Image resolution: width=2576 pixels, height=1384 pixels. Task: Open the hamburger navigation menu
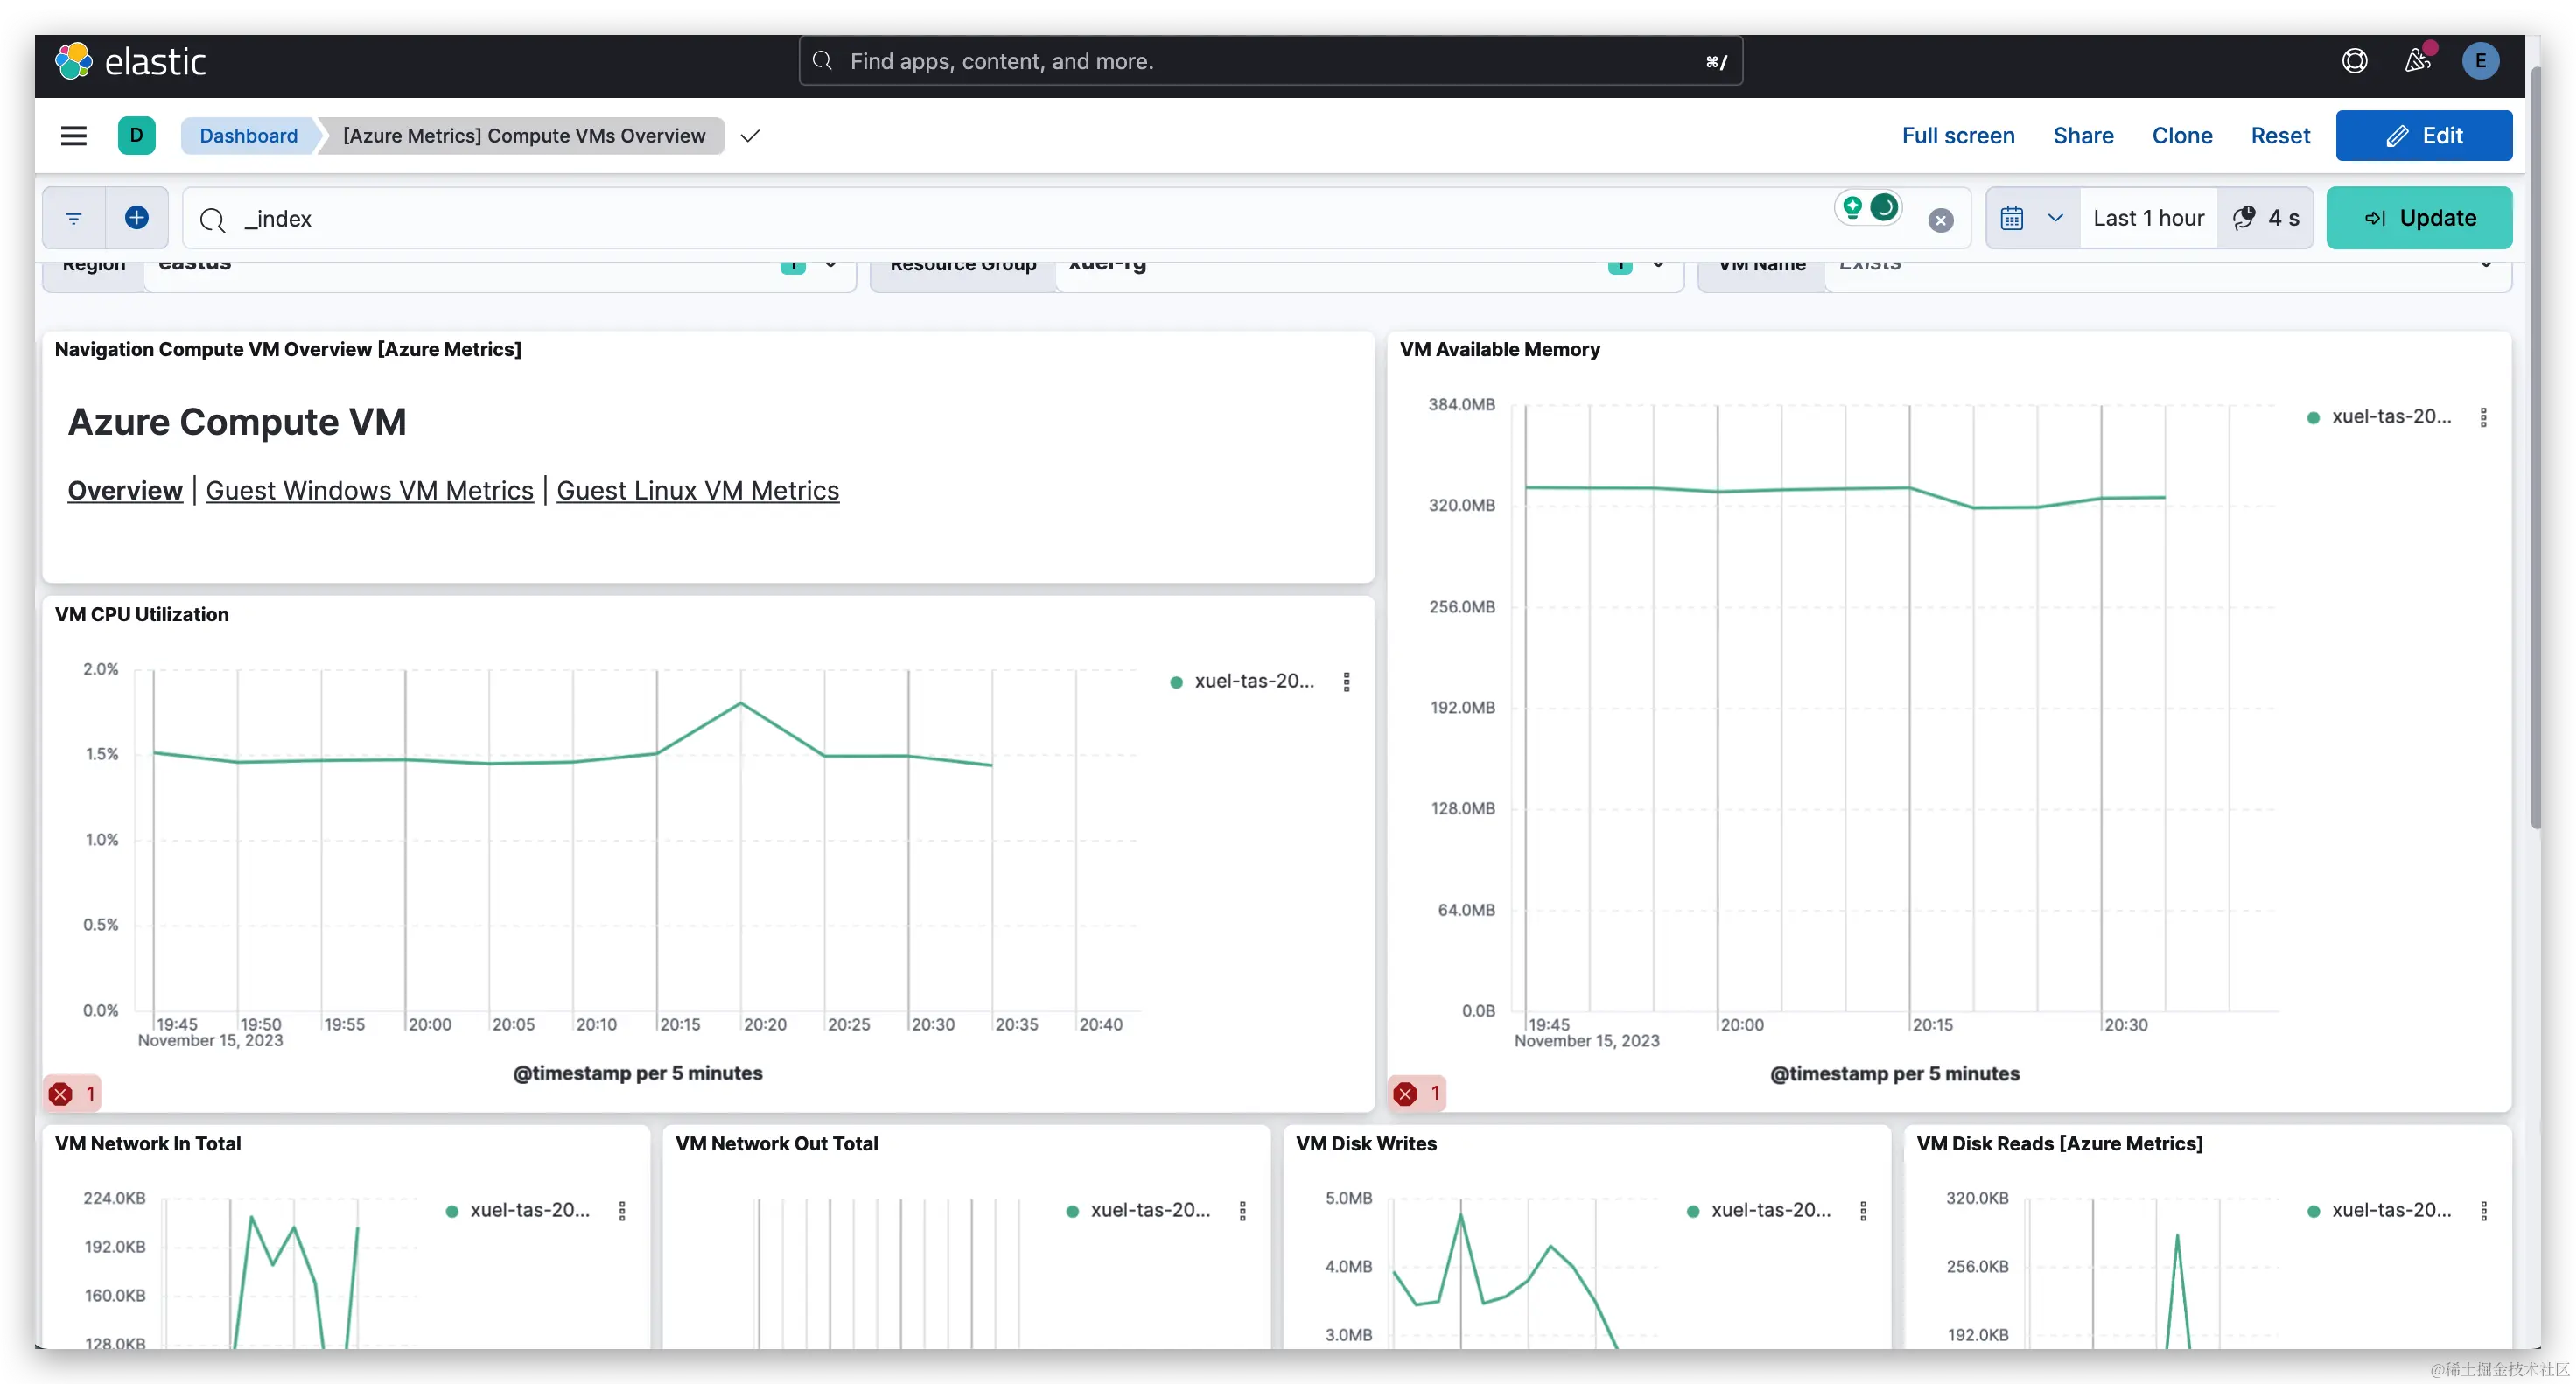click(x=74, y=136)
